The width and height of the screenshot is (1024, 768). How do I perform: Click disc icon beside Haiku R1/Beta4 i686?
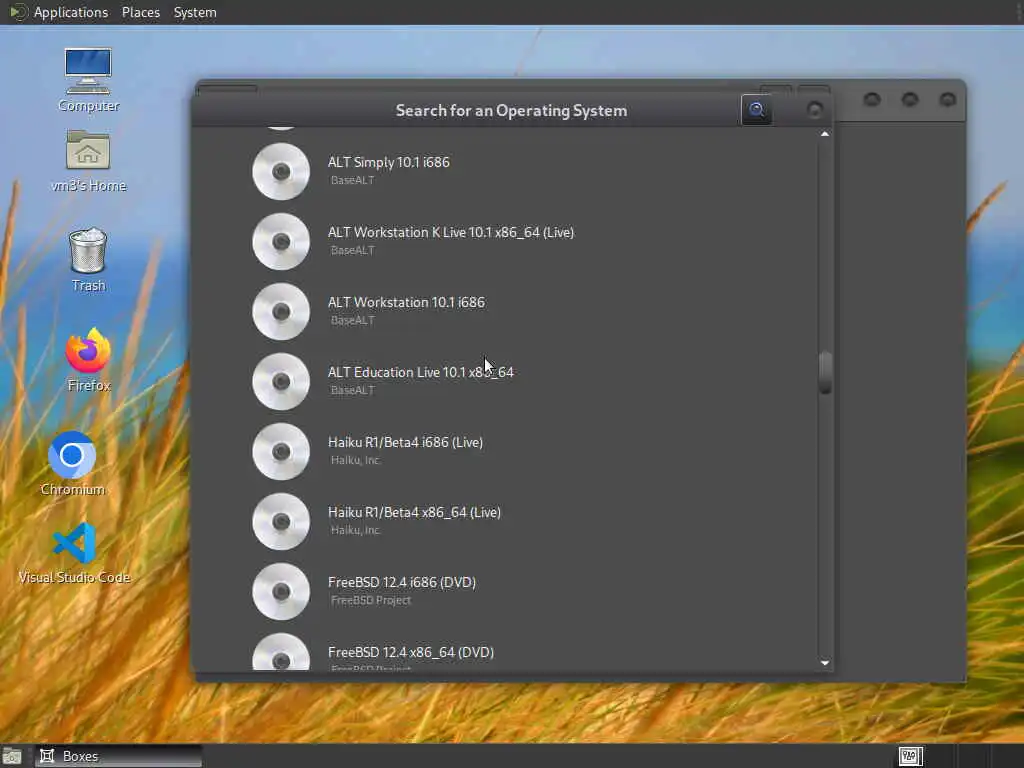pyautogui.click(x=281, y=451)
